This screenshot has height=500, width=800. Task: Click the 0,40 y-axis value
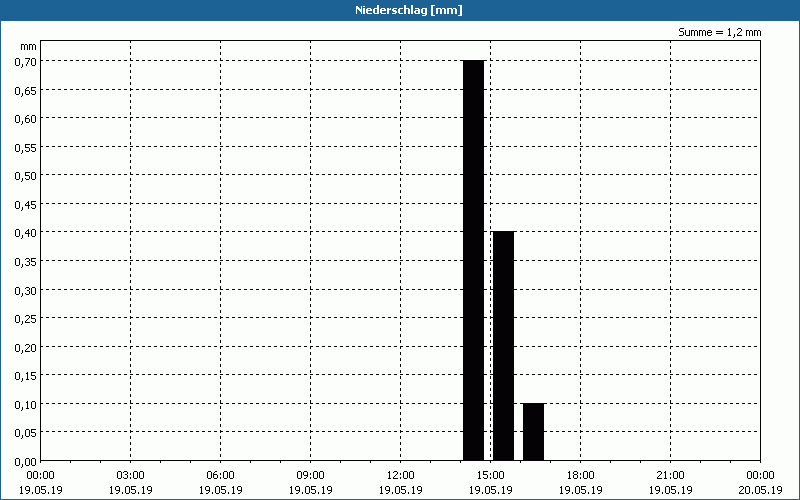coord(26,233)
